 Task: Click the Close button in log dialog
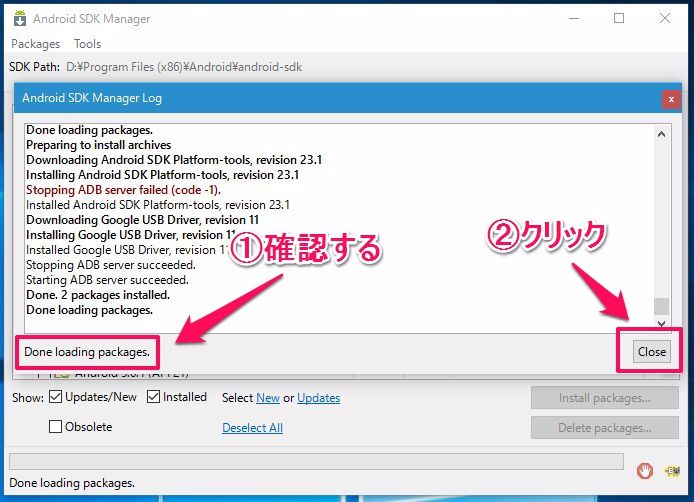[652, 351]
